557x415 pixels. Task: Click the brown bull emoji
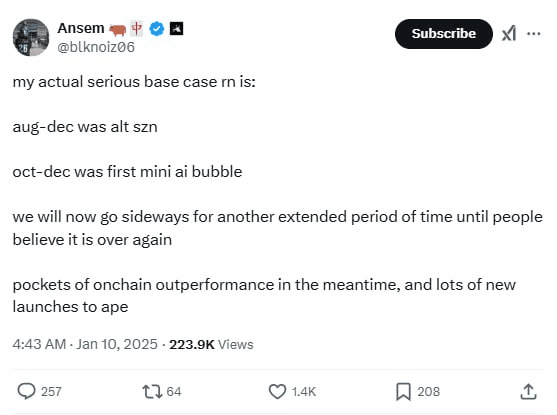(118, 29)
